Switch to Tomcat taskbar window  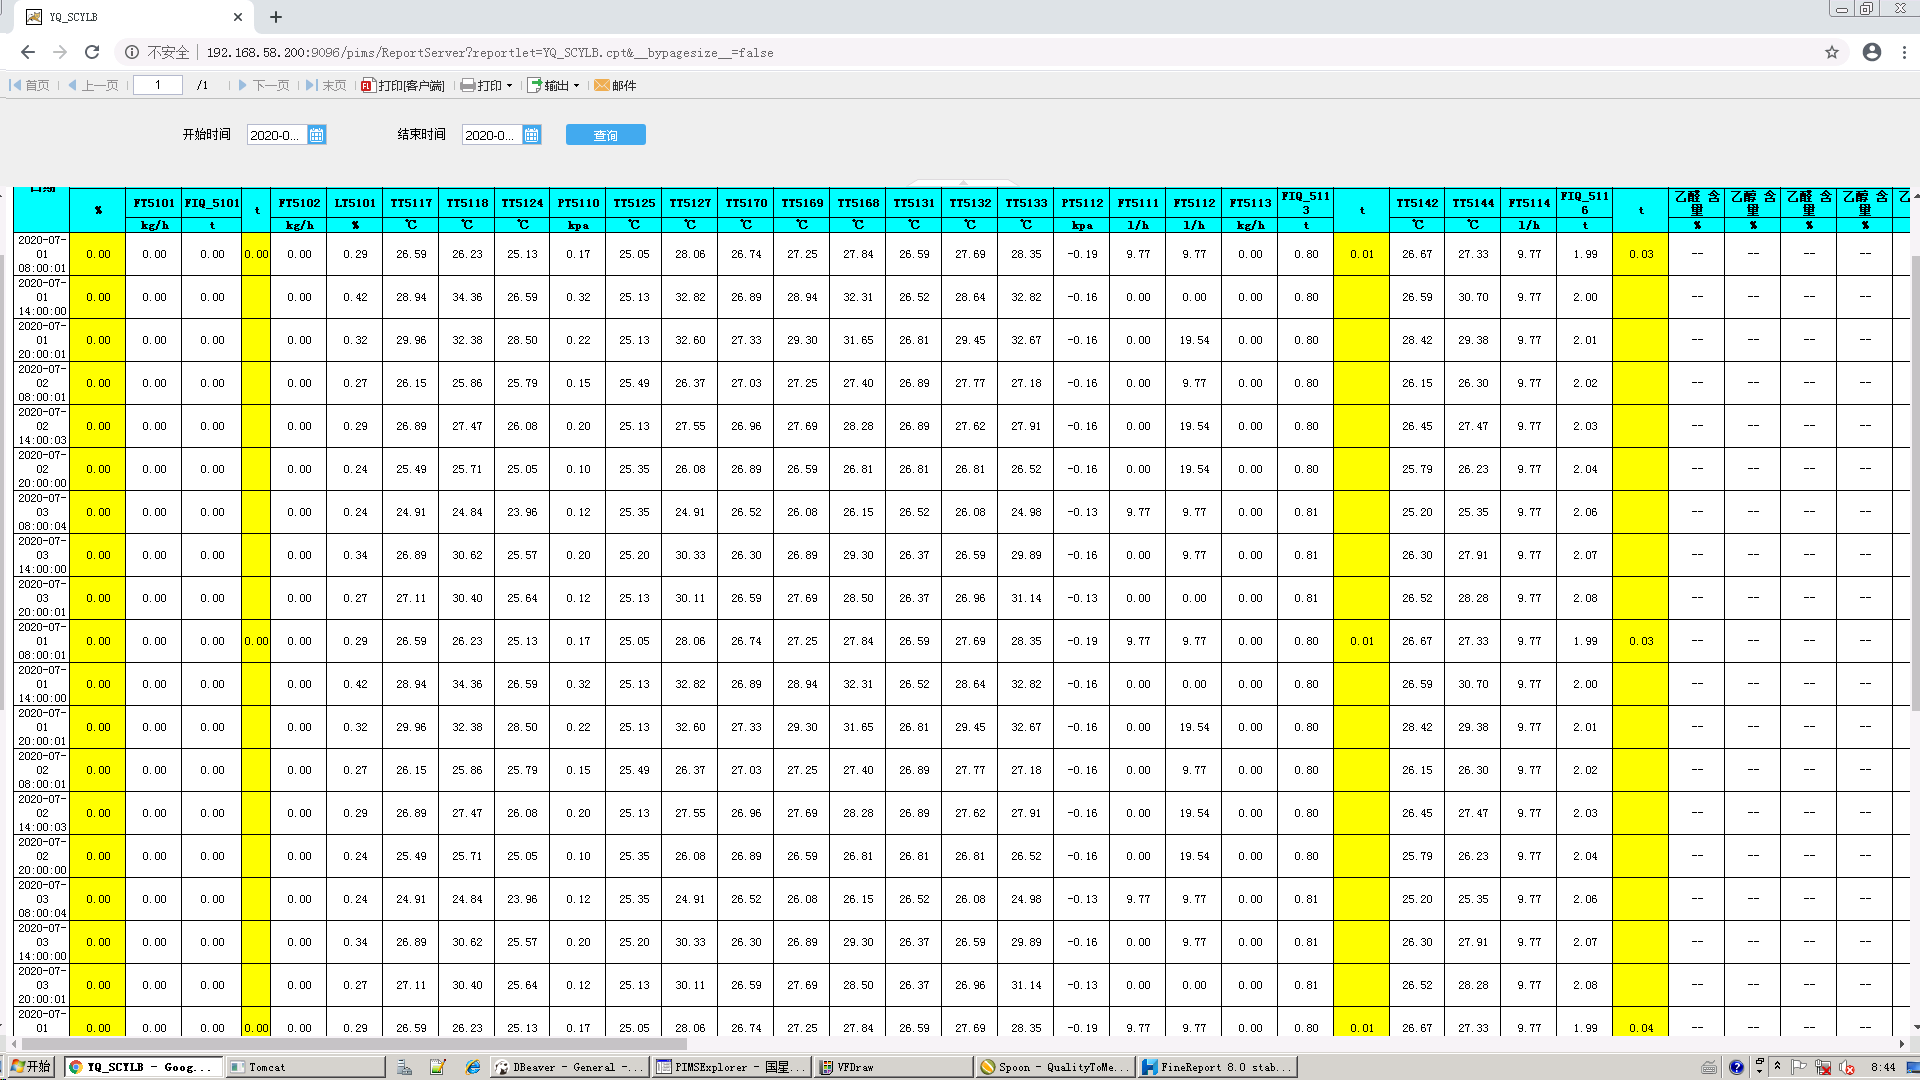(x=305, y=1067)
